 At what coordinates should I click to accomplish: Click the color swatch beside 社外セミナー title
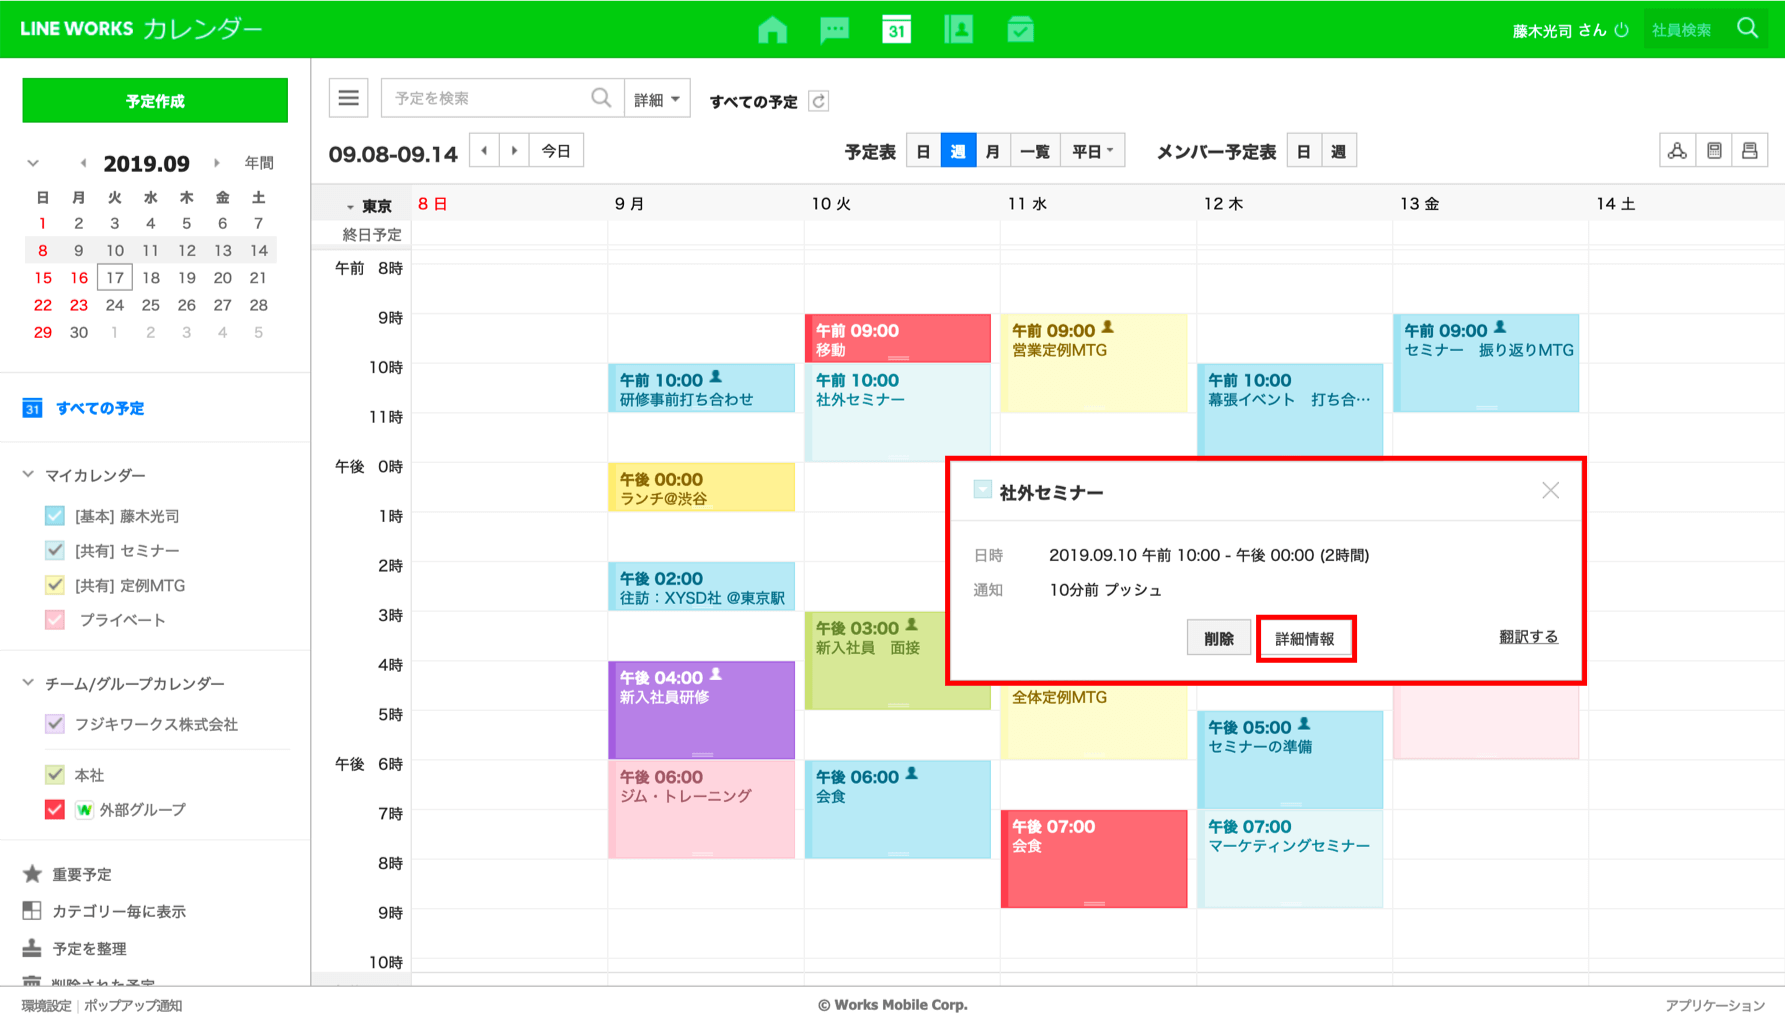(x=982, y=490)
